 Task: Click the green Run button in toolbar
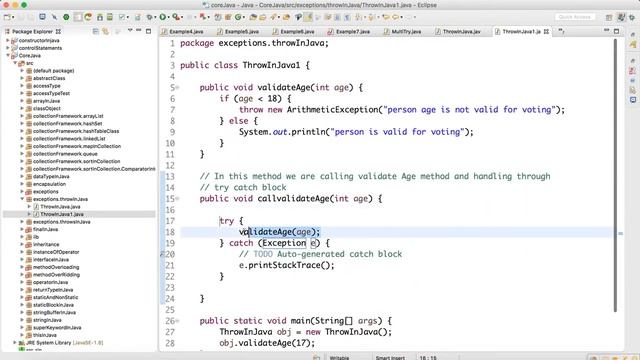(x=162, y=17)
